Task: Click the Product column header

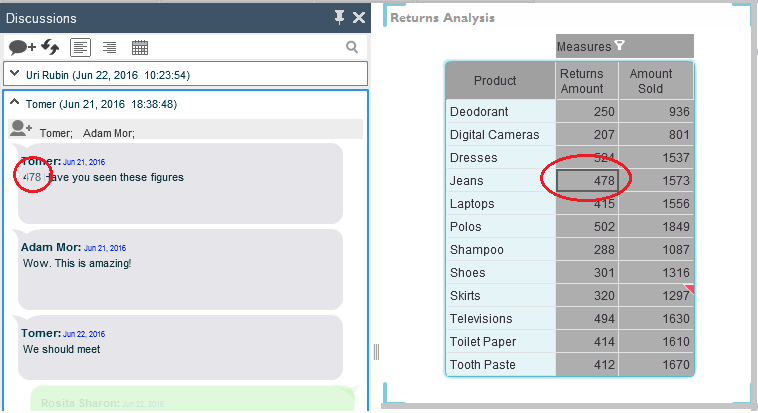Action: (495, 81)
